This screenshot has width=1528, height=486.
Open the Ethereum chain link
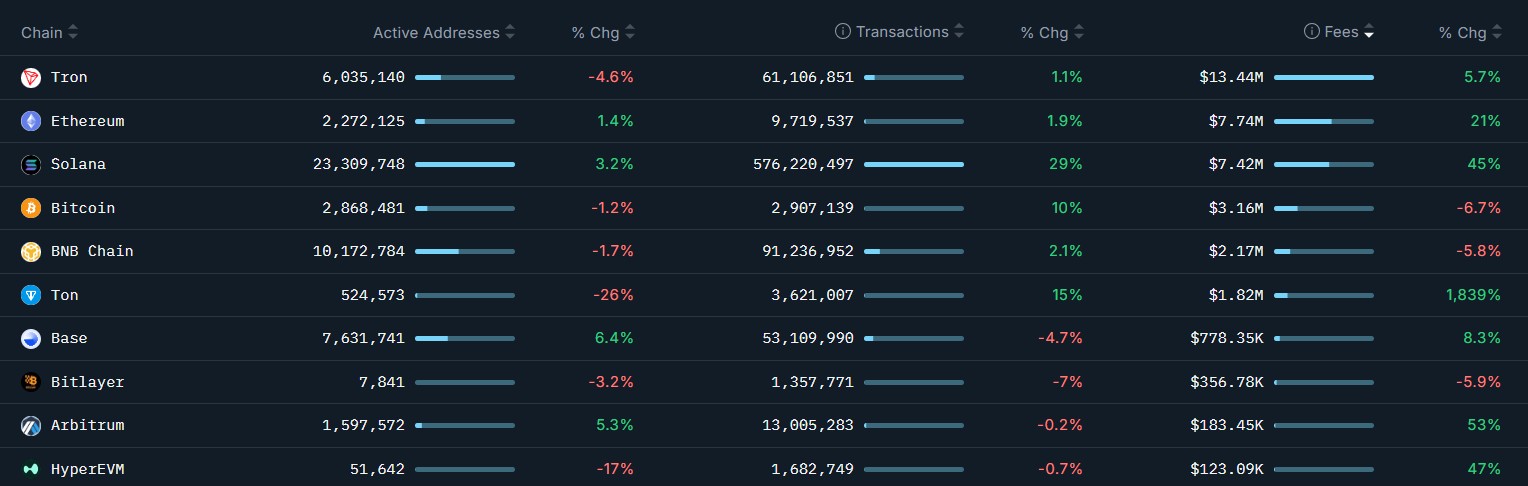coord(87,121)
